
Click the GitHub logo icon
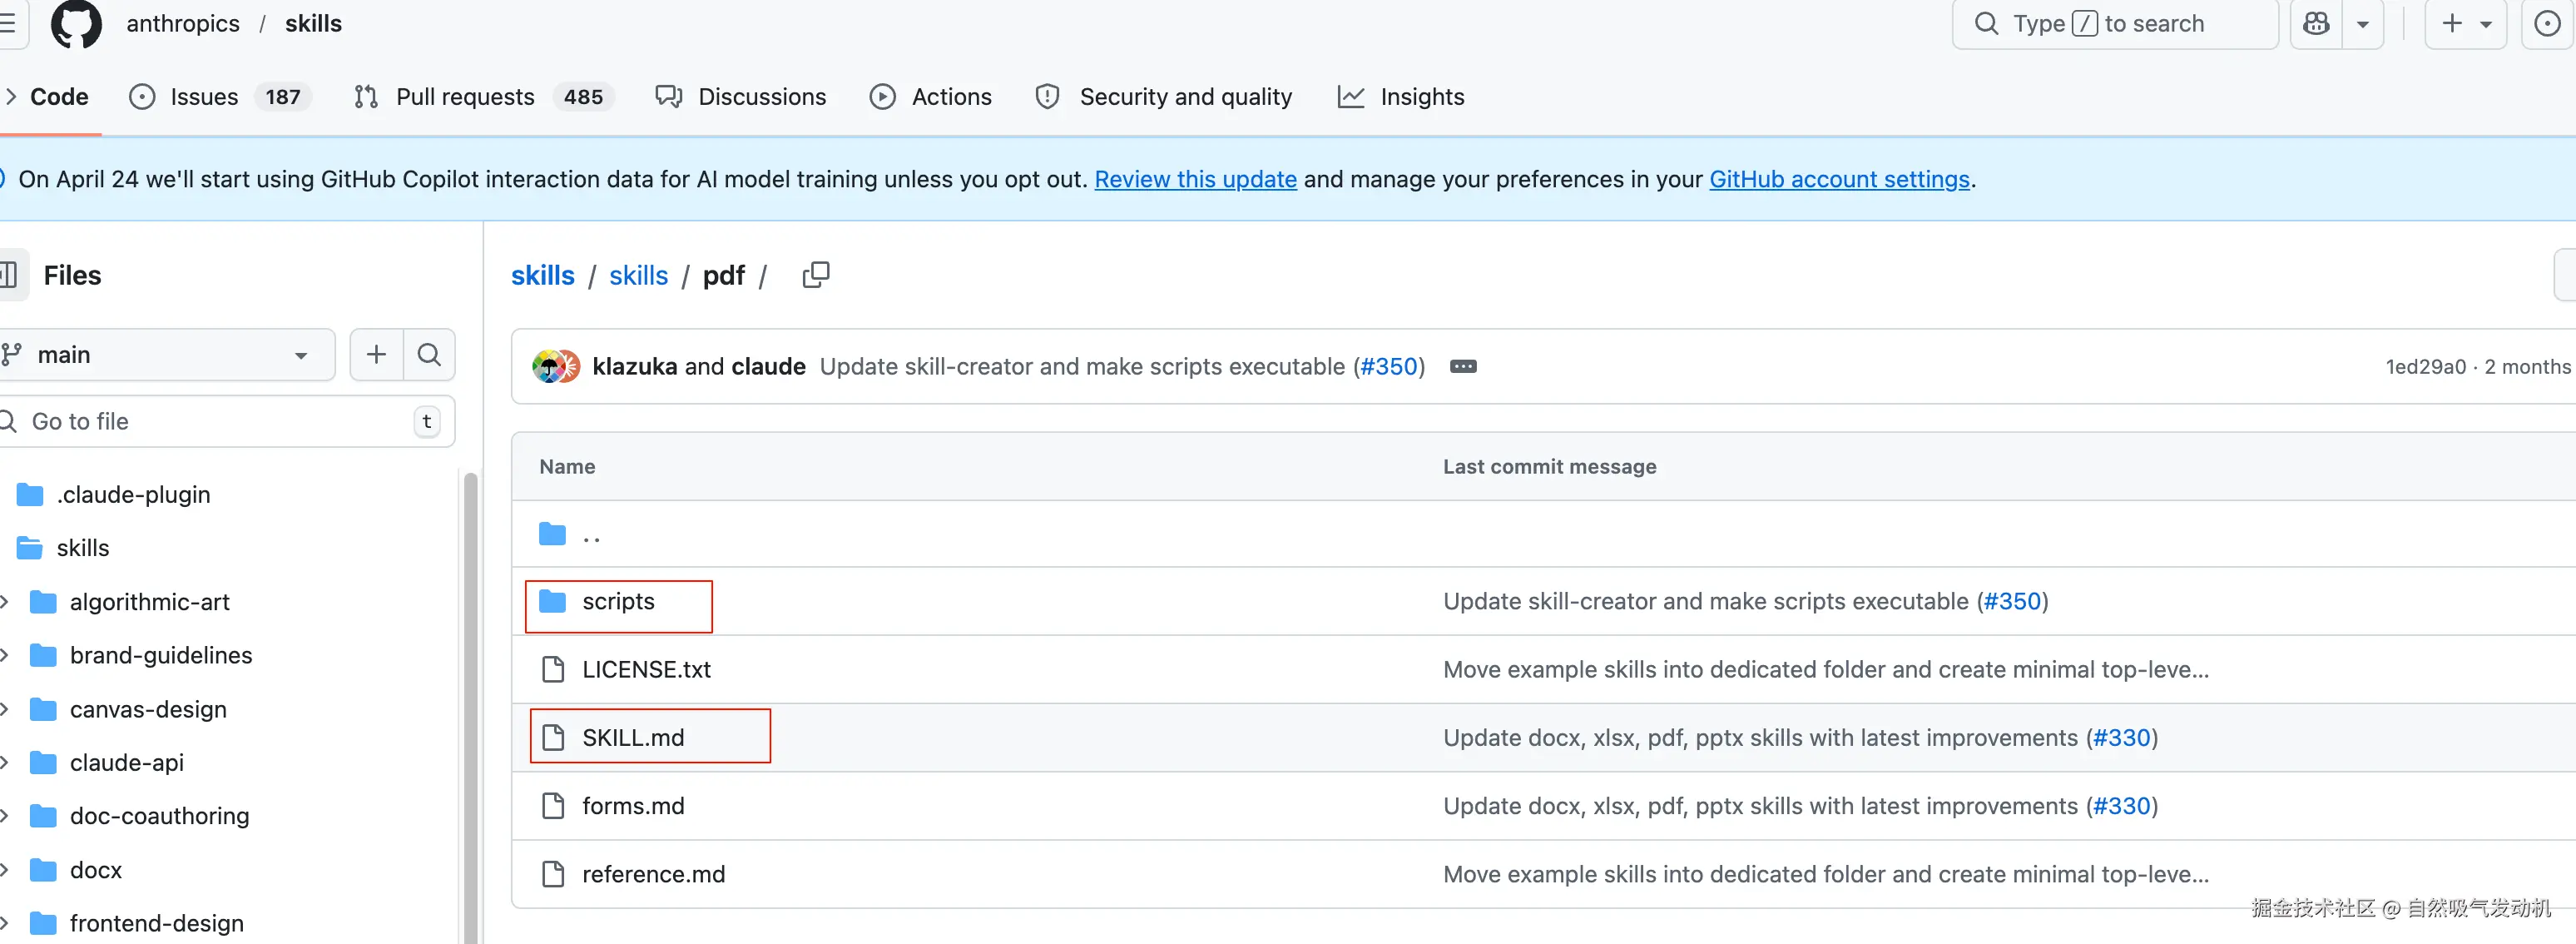tap(76, 24)
